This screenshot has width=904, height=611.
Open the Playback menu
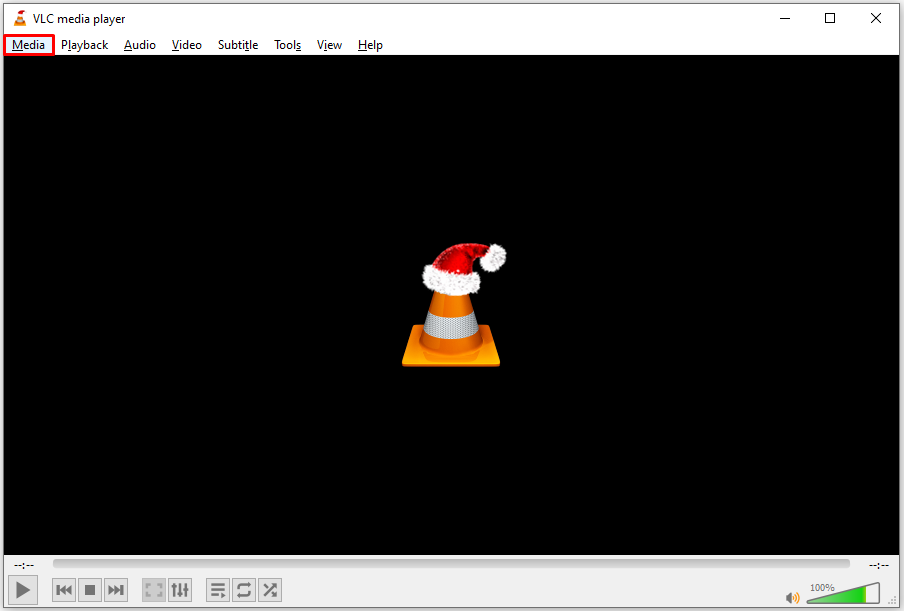(x=85, y=45)
